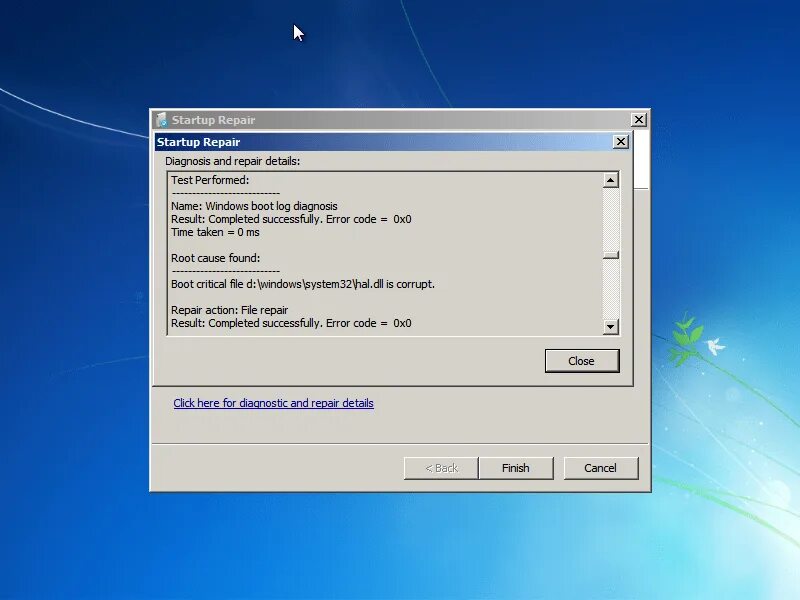Viewport: 800px width, 600px height.
Task: Click the Cancel button
Action: tap(601, 468)
